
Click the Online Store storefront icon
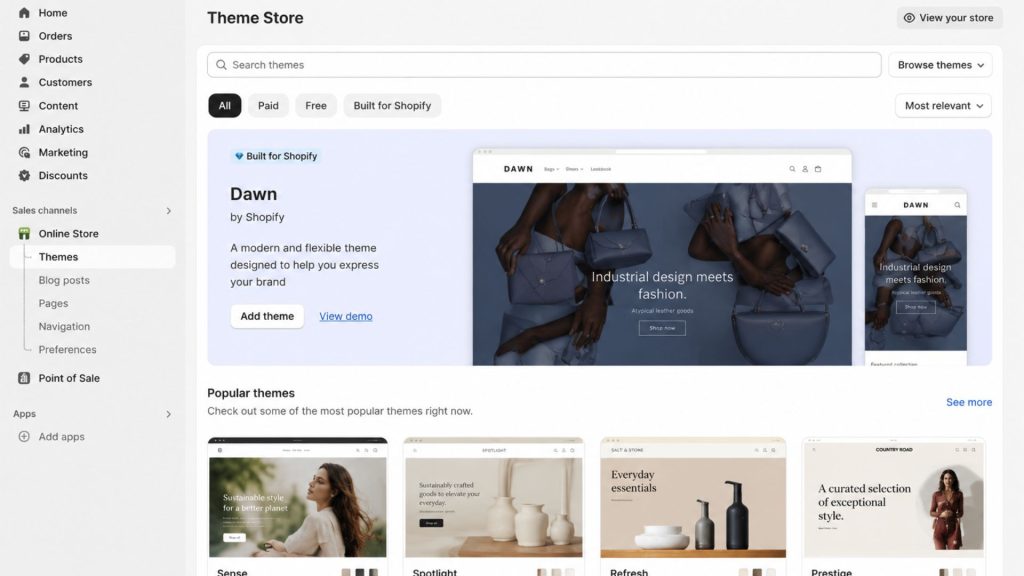[x=24, y=233]
